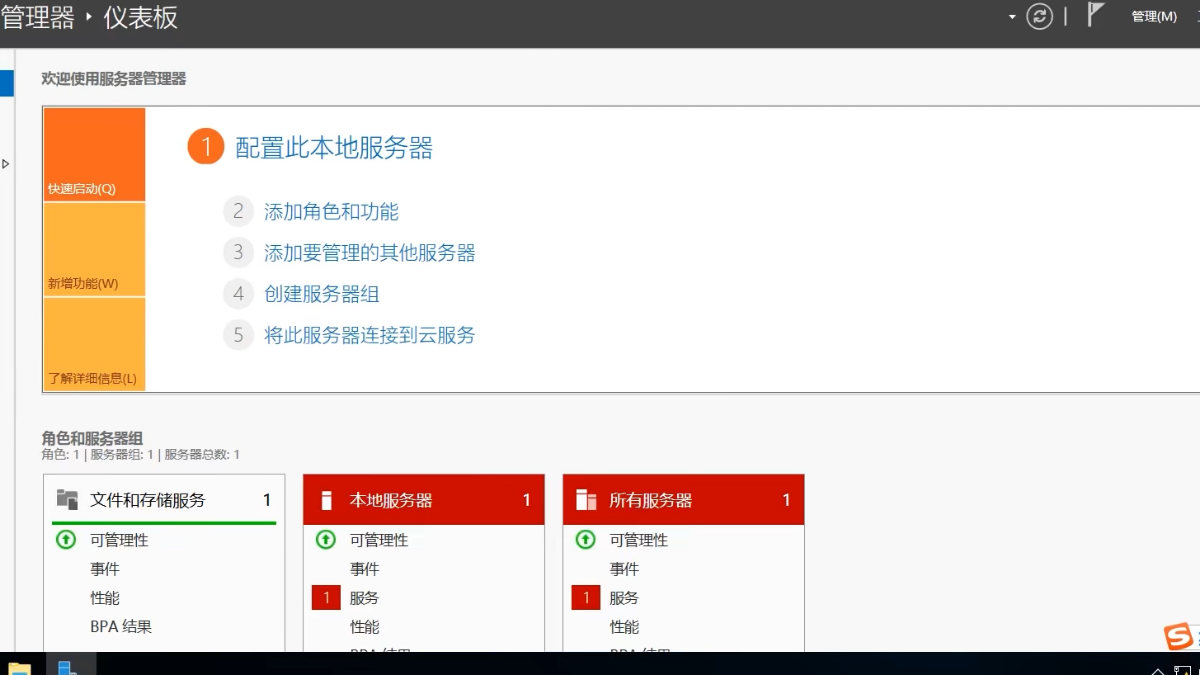The image size is (1200, 675).
Task: Open 添加角色和功能 link
Action: (331, 212)
